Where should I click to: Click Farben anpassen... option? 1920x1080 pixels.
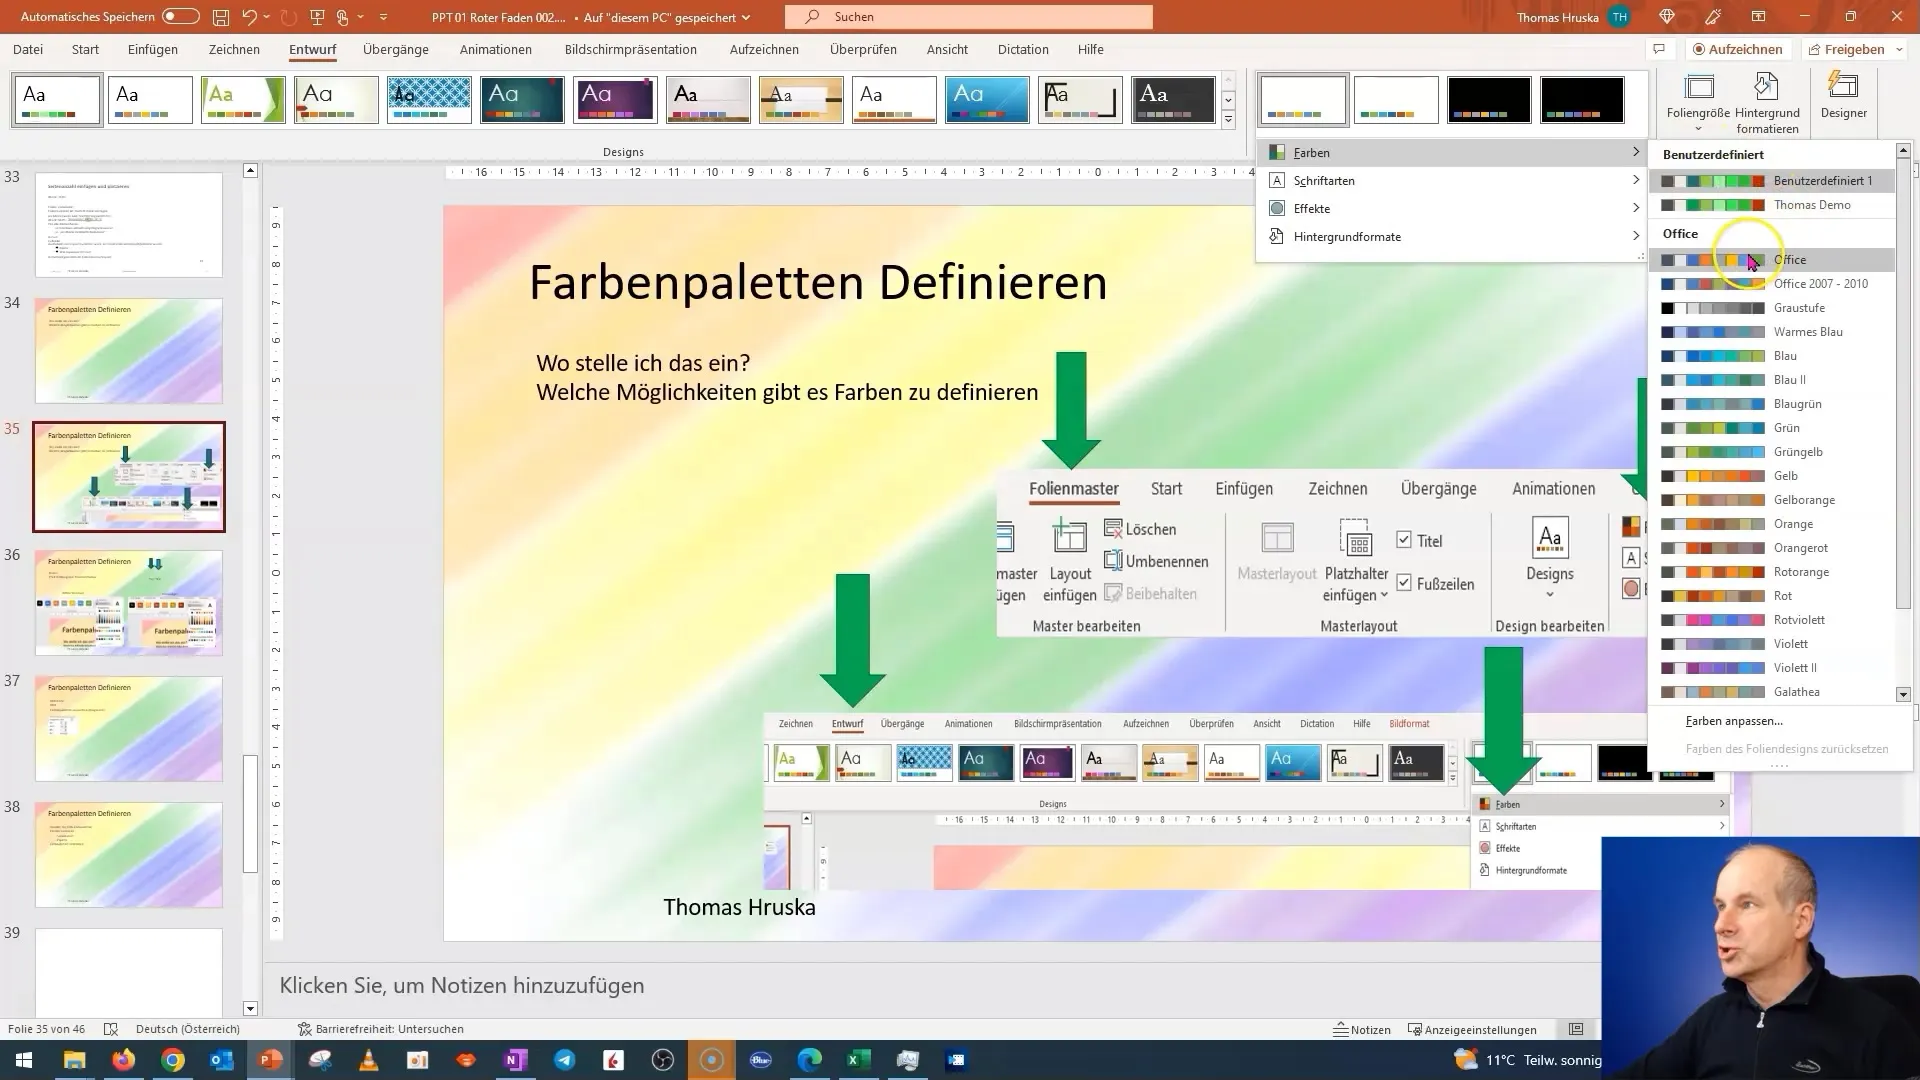click(x=1734, y=721)
